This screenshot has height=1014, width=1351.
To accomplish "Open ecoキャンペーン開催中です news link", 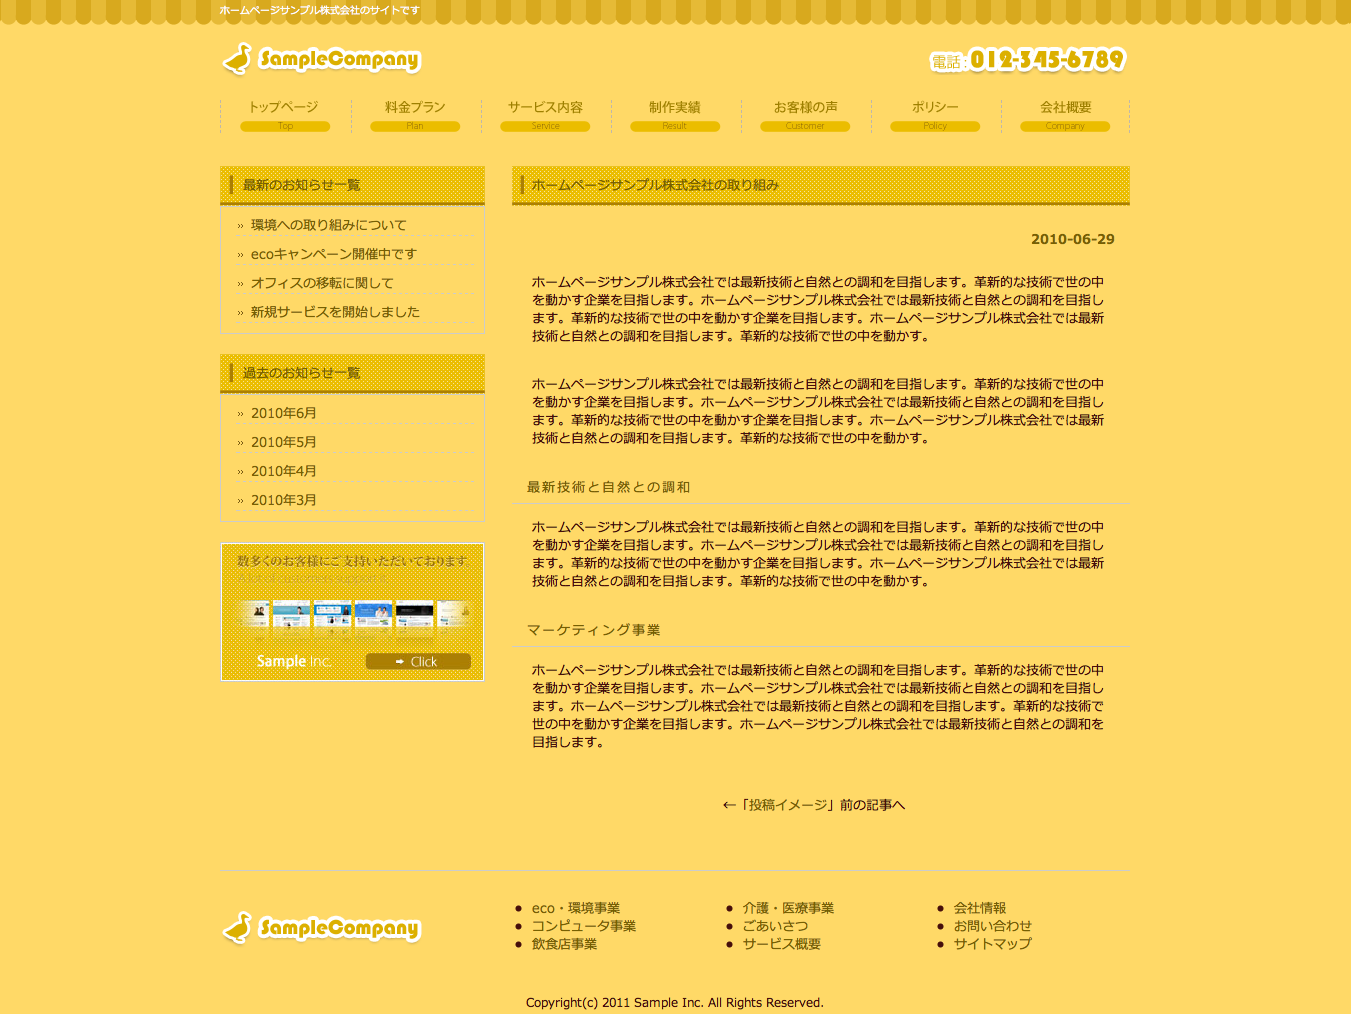I will 333,254.
